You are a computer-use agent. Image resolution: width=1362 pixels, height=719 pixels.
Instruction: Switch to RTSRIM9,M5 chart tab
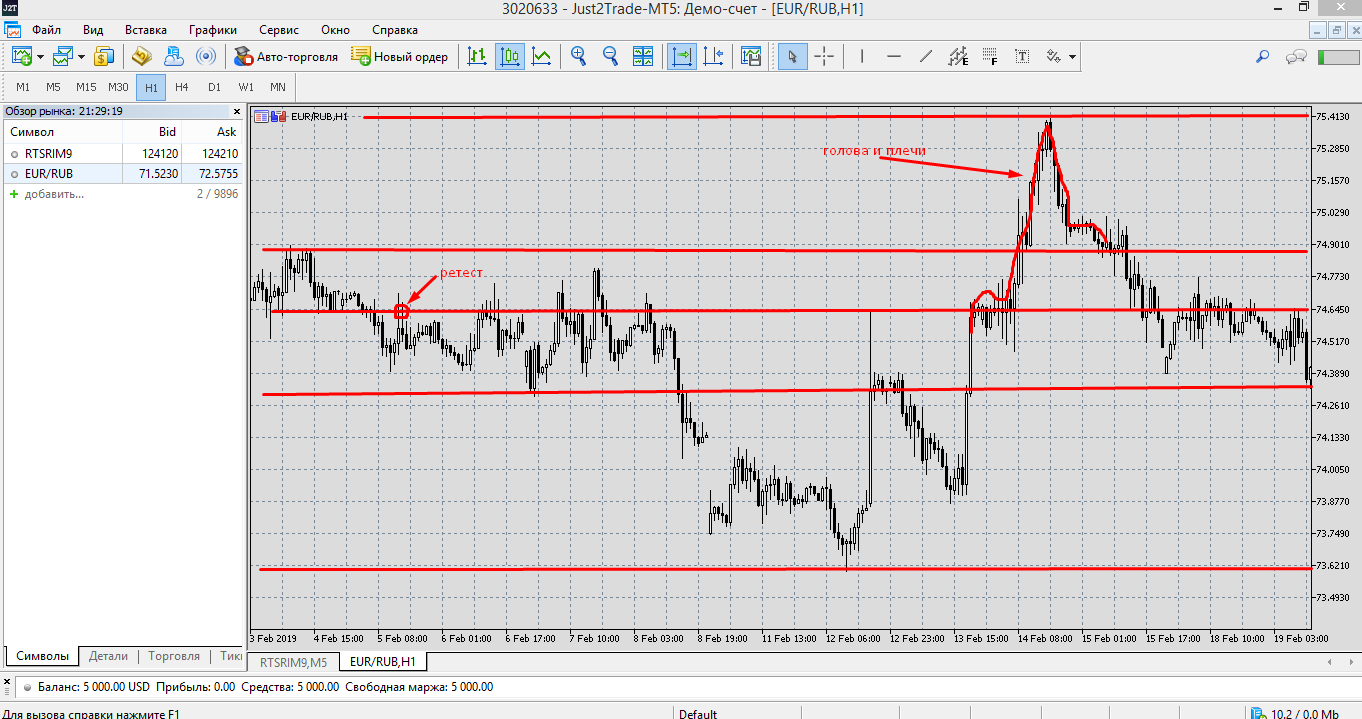point(294,662)
